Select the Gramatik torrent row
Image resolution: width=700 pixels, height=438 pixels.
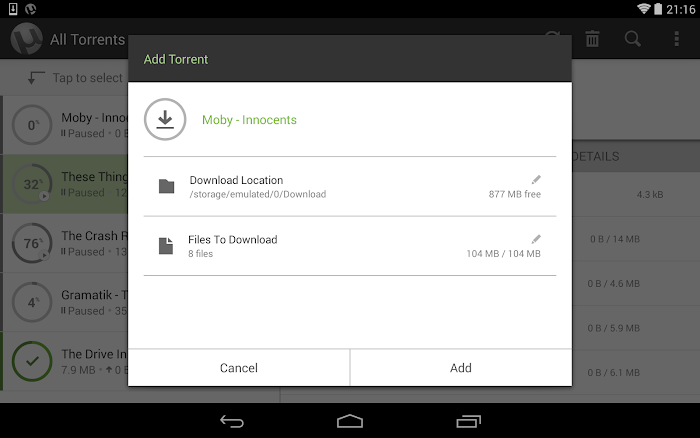[65, 302]
